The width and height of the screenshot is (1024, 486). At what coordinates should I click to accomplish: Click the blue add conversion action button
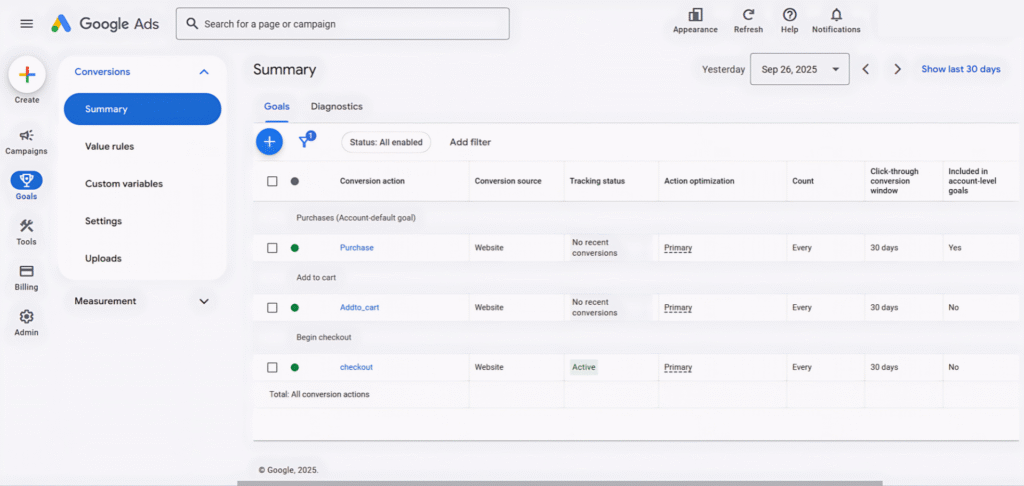[268, 142]
